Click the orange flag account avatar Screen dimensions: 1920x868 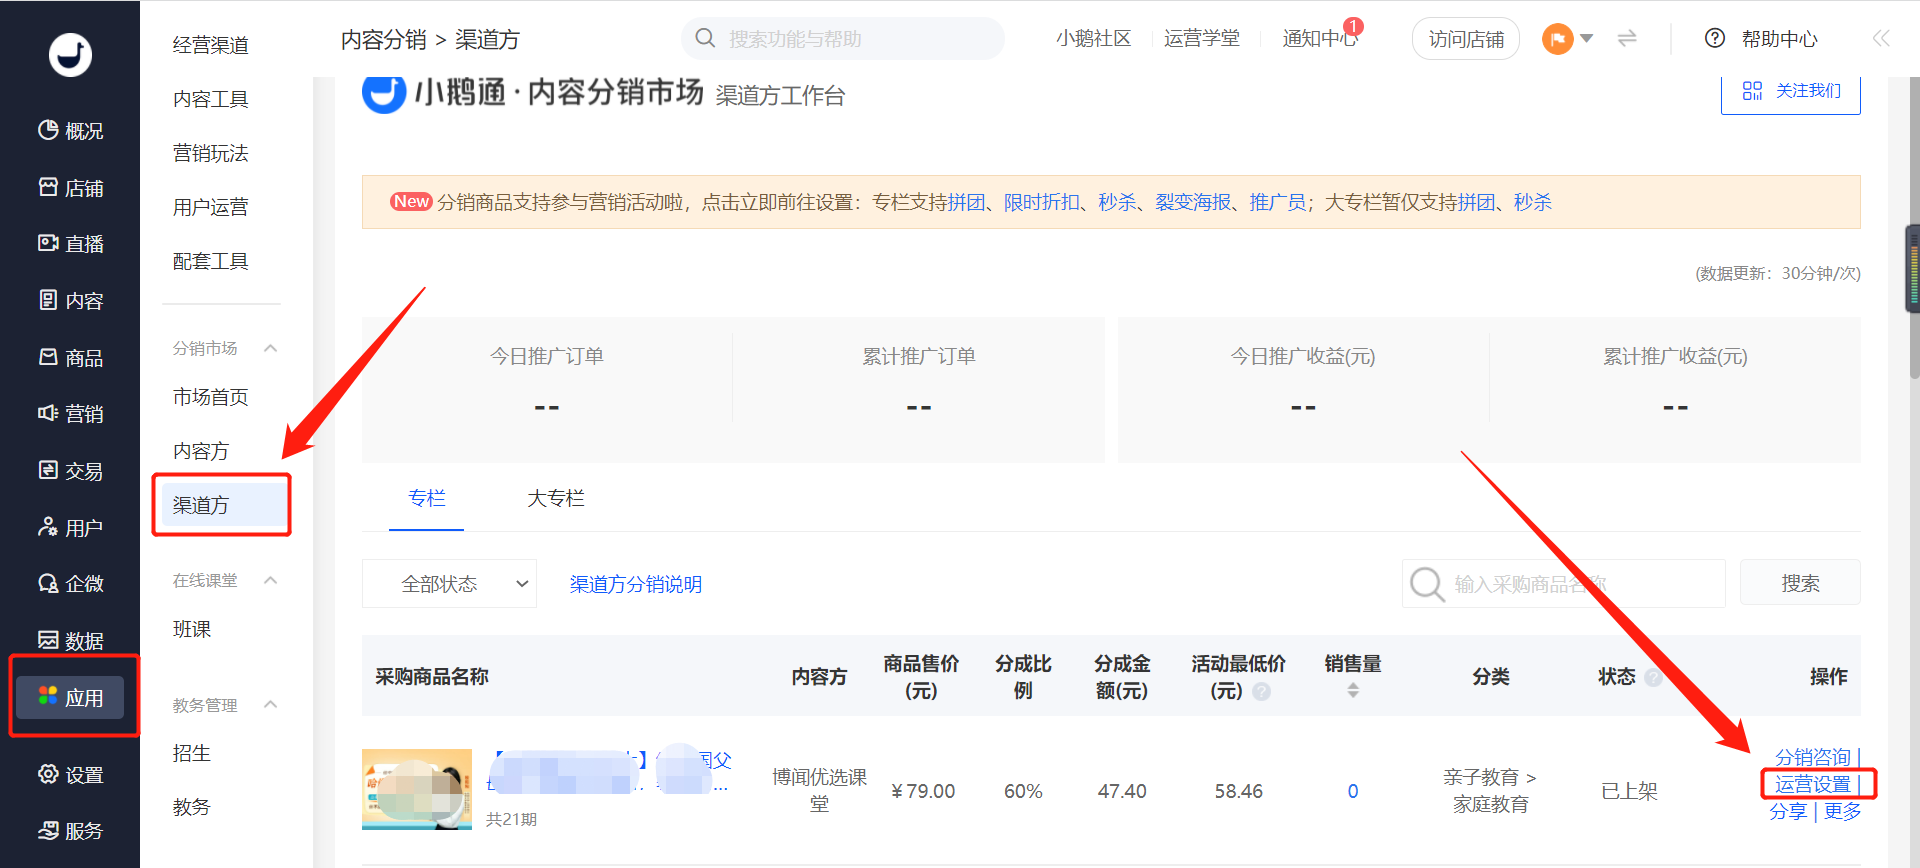(x=1557, y=39)
